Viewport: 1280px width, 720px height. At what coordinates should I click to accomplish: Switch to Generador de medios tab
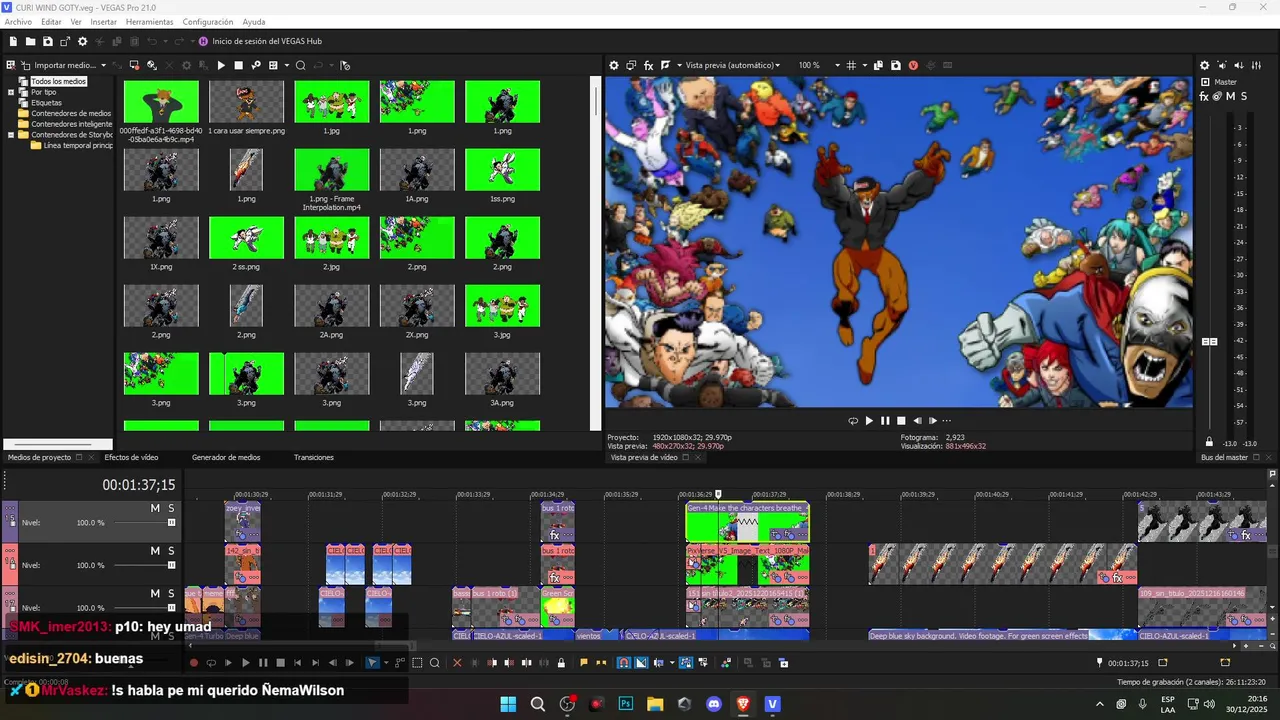(226, 457)
